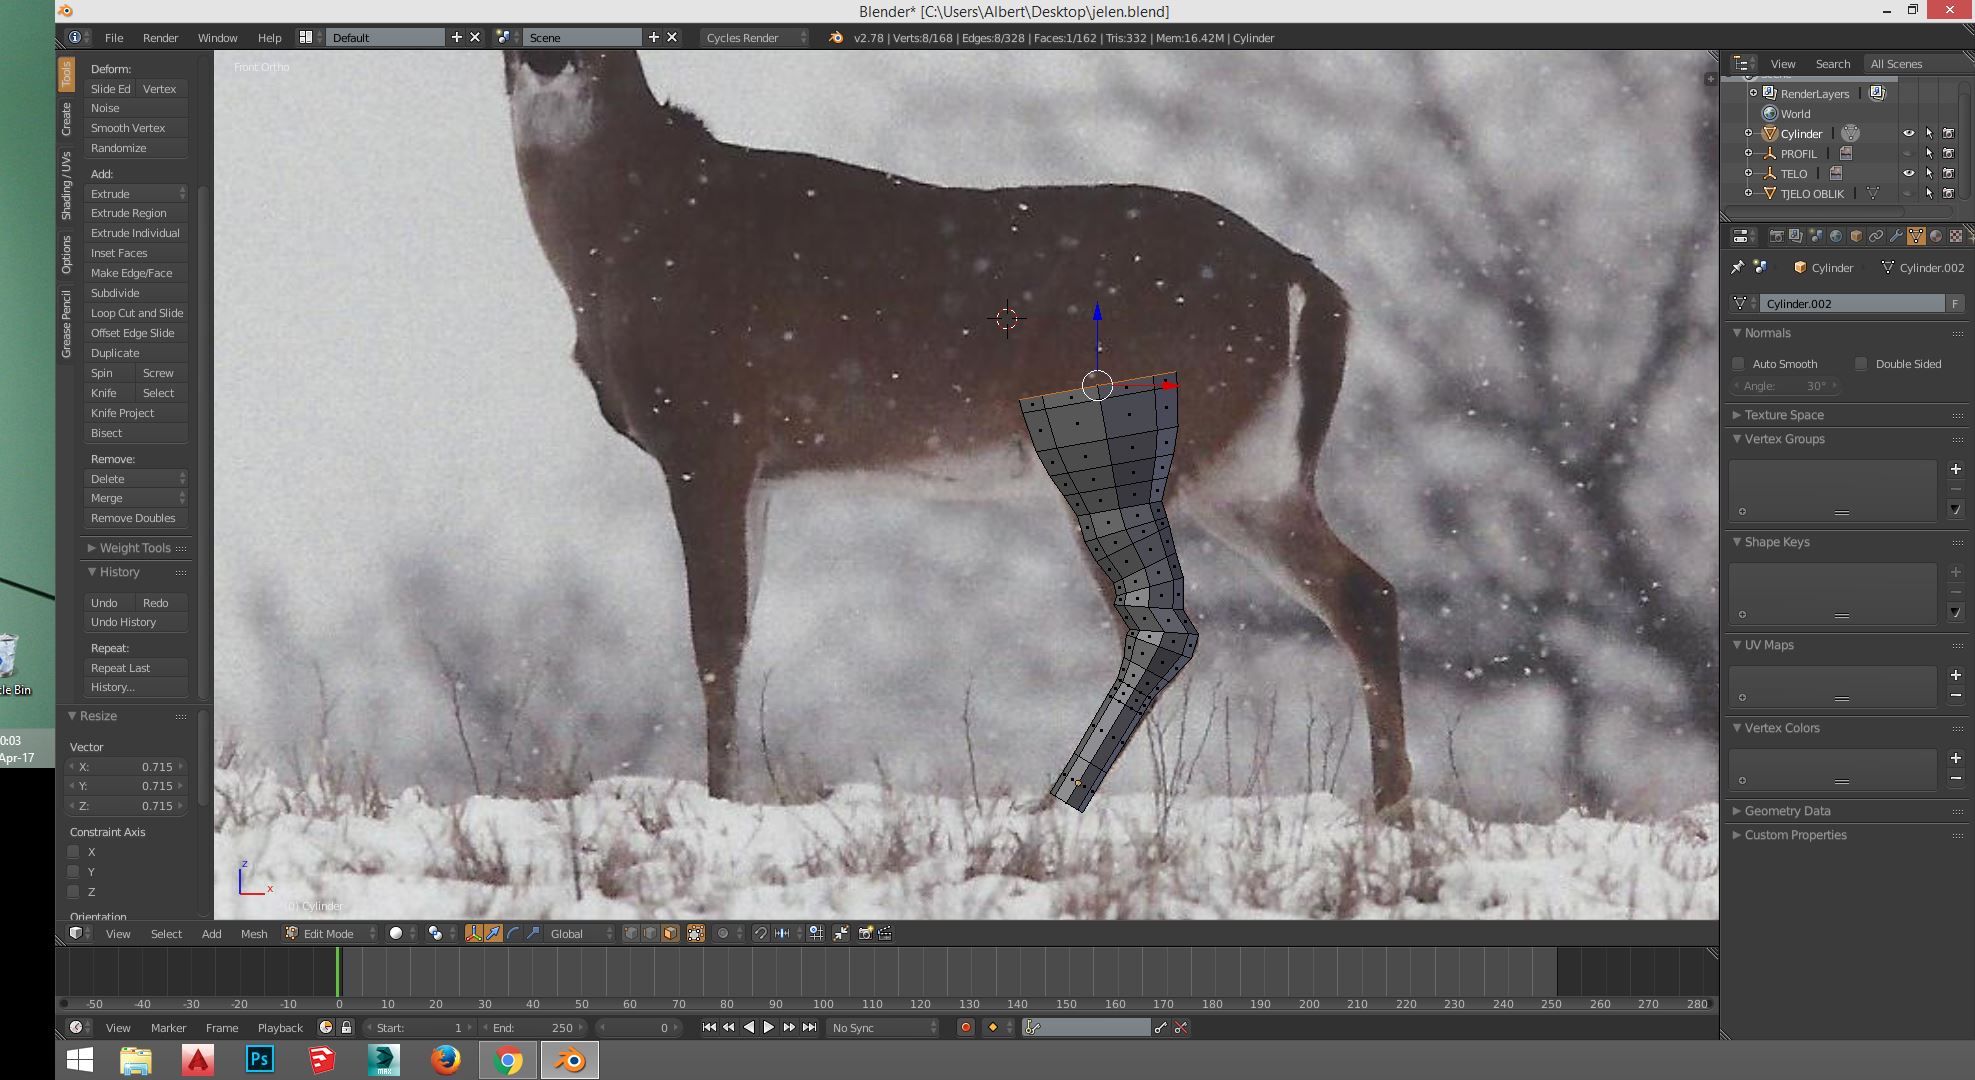This screenshot has width=1975, height=1080.
Task: Open Photoshop from the taskbar
Action: pyautogui.click(x=259, y=1060)
